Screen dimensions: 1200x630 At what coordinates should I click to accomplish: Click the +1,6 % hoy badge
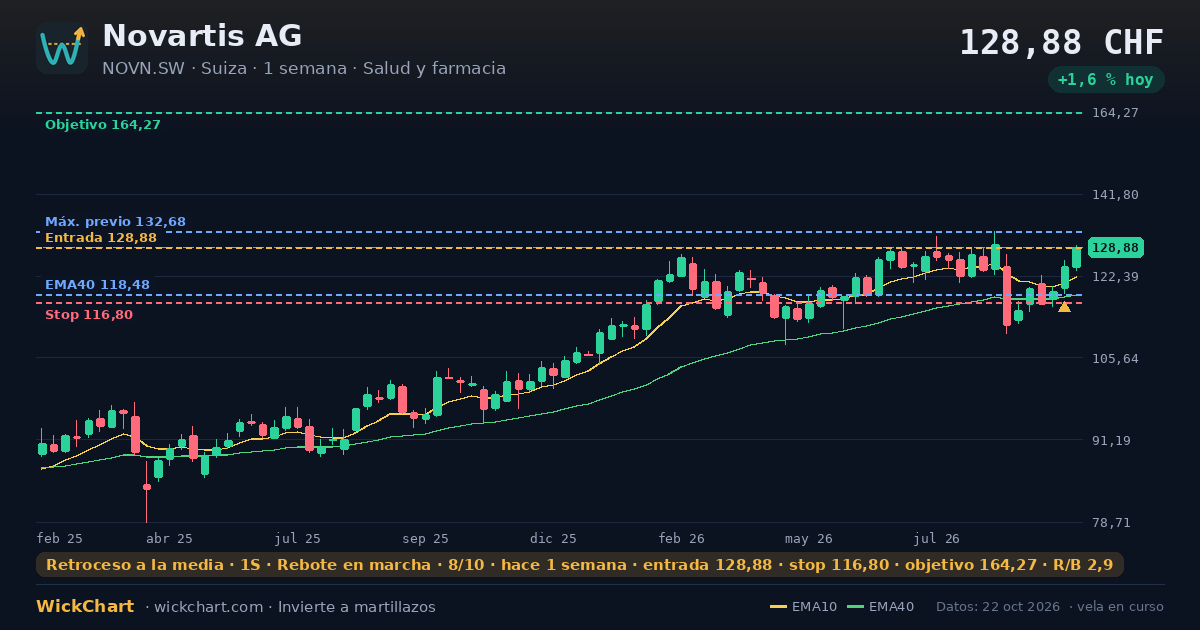point(1105,80)
